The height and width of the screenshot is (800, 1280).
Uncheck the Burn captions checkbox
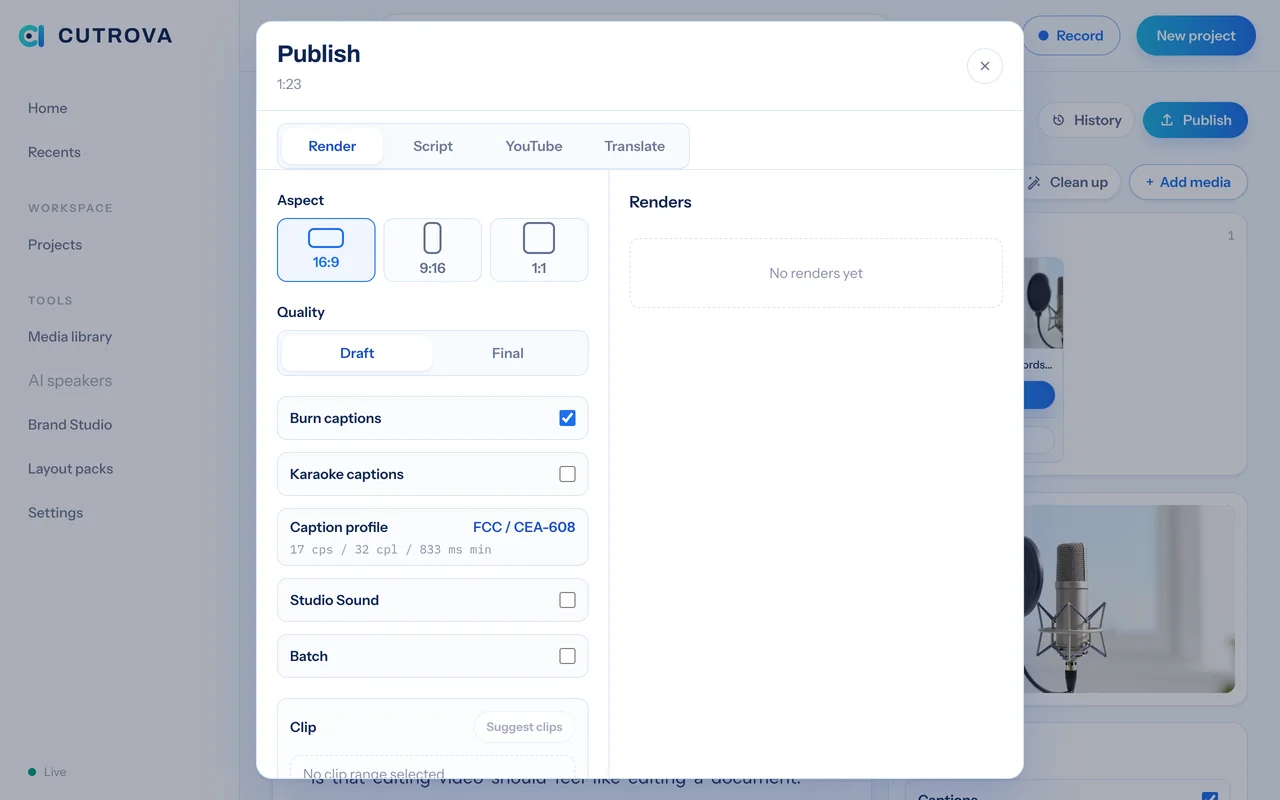coord(567,418)
